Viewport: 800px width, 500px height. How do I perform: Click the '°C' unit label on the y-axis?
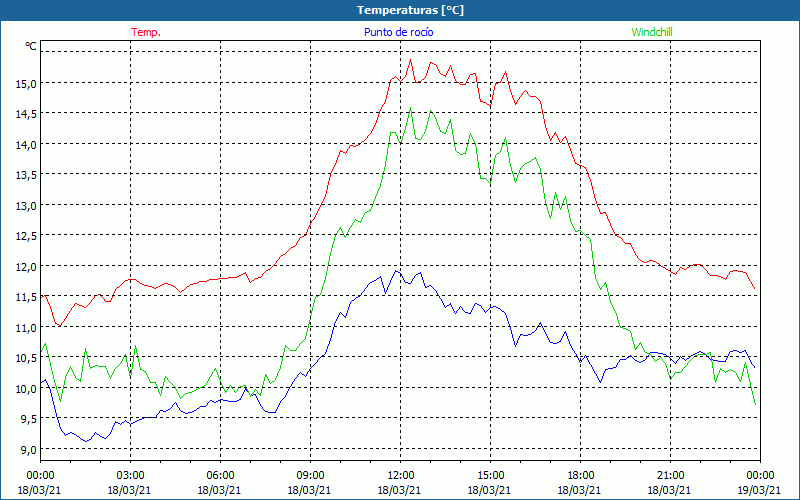[x=31, y=46]
